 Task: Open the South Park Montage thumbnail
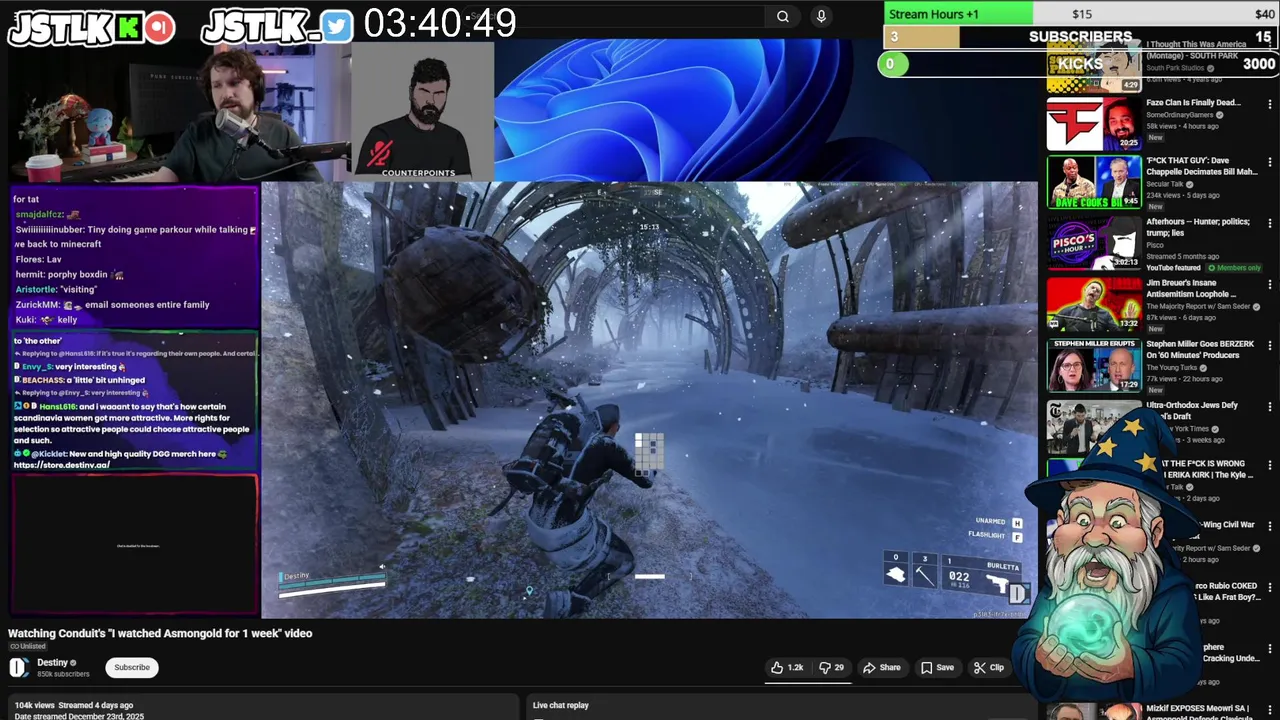[x=1094, y=68]
